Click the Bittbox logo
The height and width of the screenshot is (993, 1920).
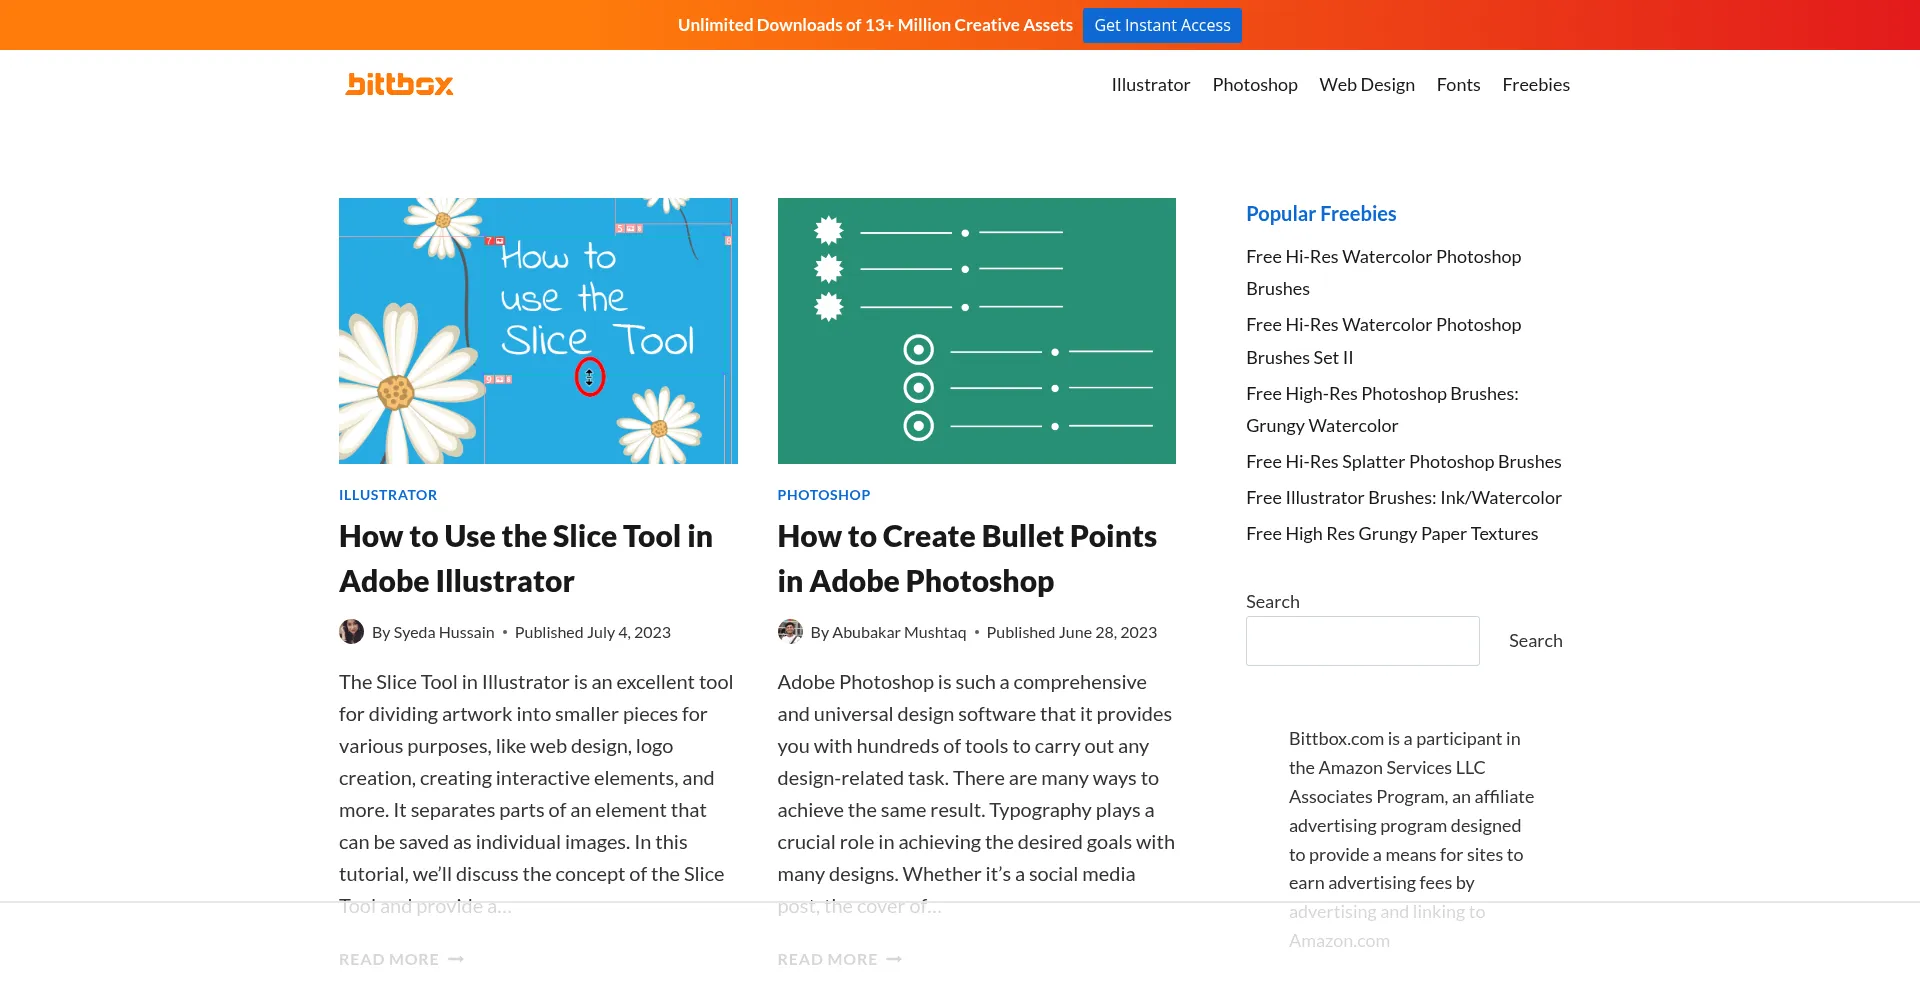(399, 85)
